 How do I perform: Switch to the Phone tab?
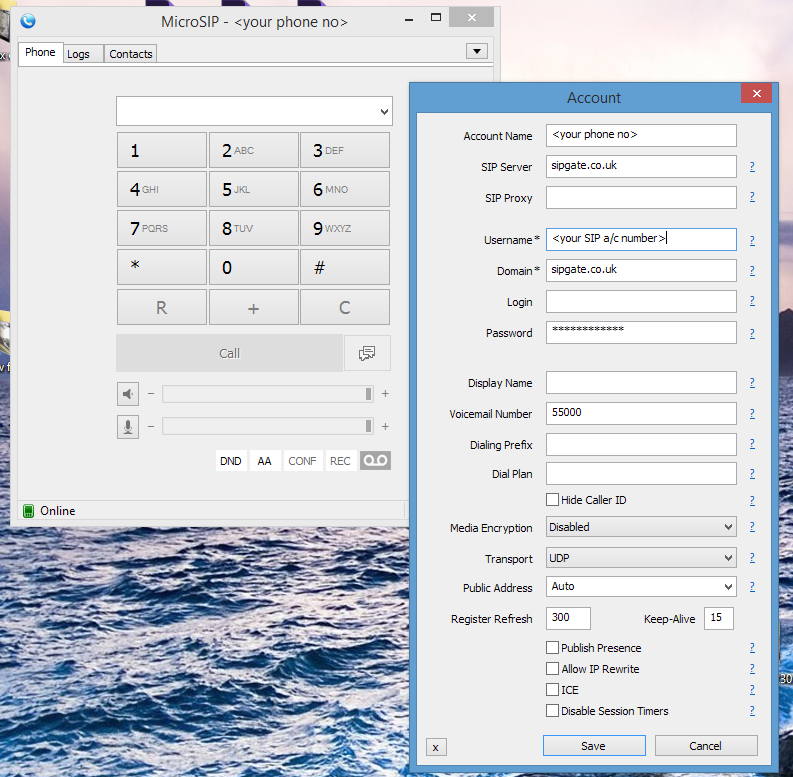(40, 53)
